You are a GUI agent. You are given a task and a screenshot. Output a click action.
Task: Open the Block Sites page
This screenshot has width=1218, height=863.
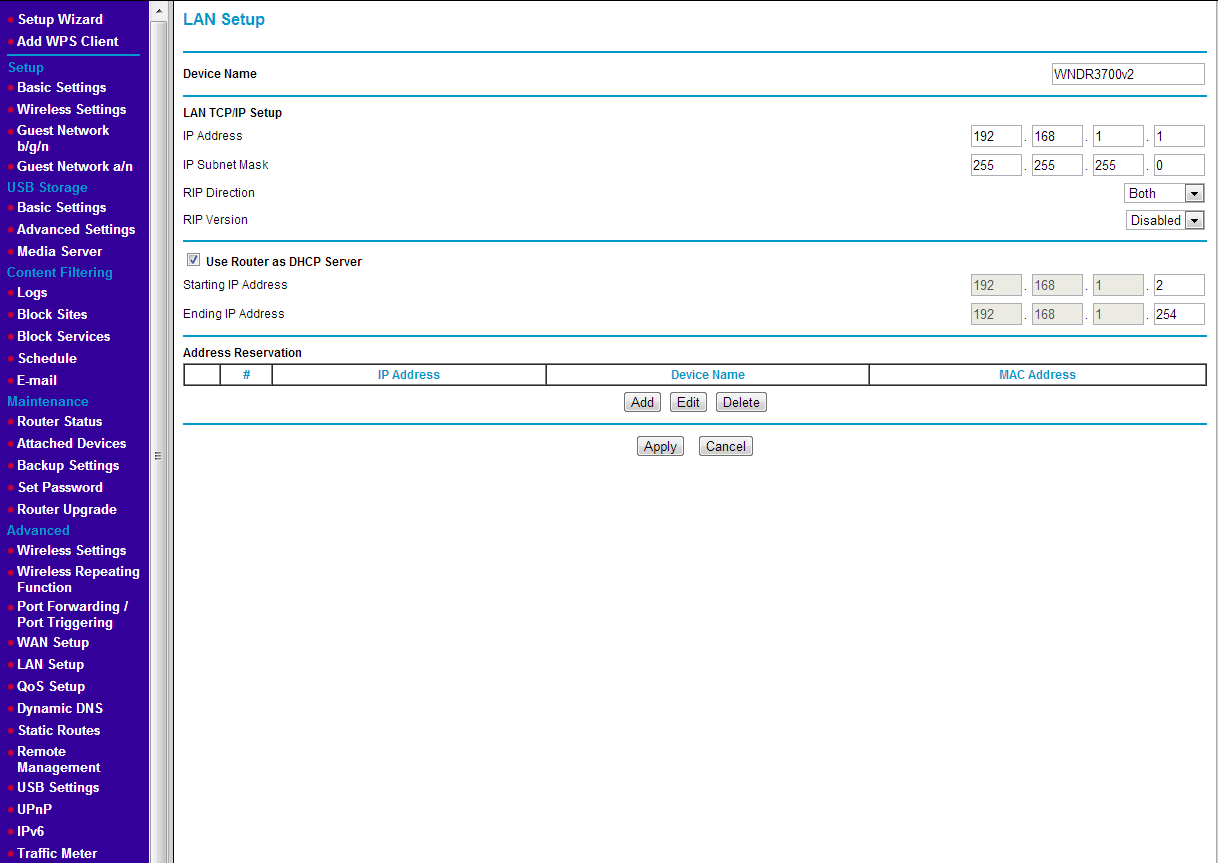click(x=49, y=314)
